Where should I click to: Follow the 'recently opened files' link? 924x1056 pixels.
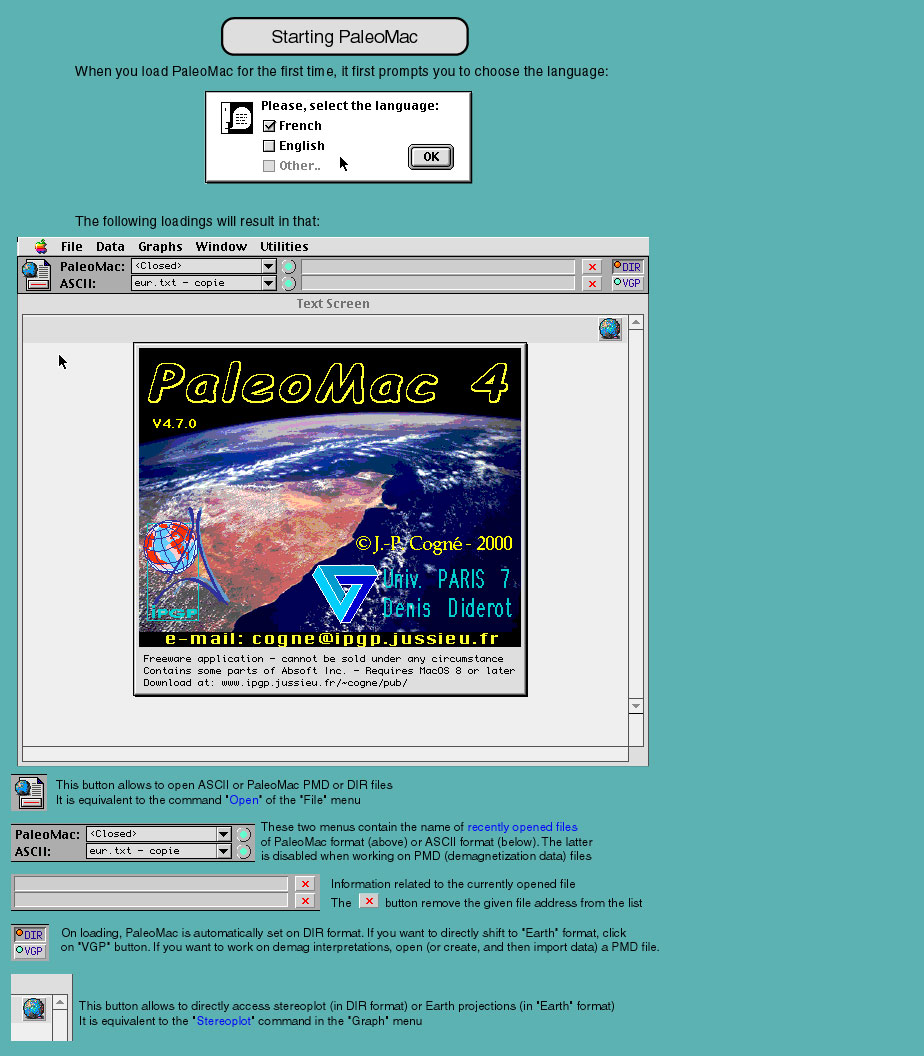click(x=522, y=827)
